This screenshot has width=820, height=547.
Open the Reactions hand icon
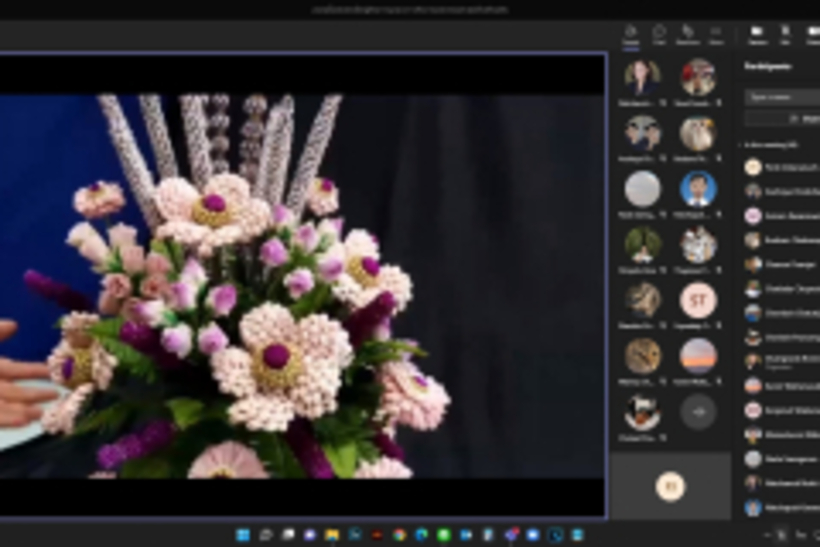point(688,35)
